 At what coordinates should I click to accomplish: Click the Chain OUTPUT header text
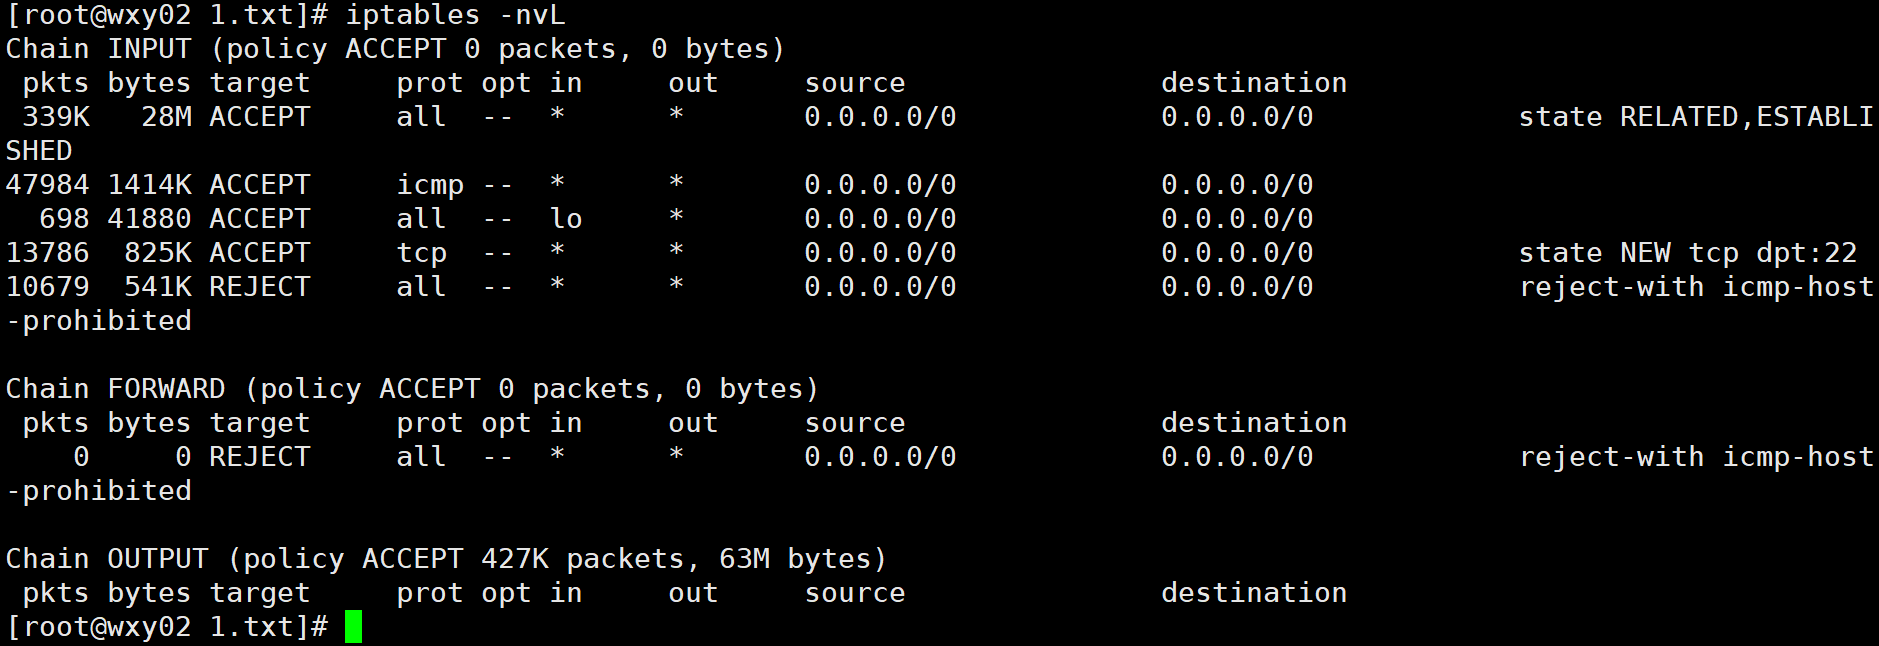pos(107,559)
